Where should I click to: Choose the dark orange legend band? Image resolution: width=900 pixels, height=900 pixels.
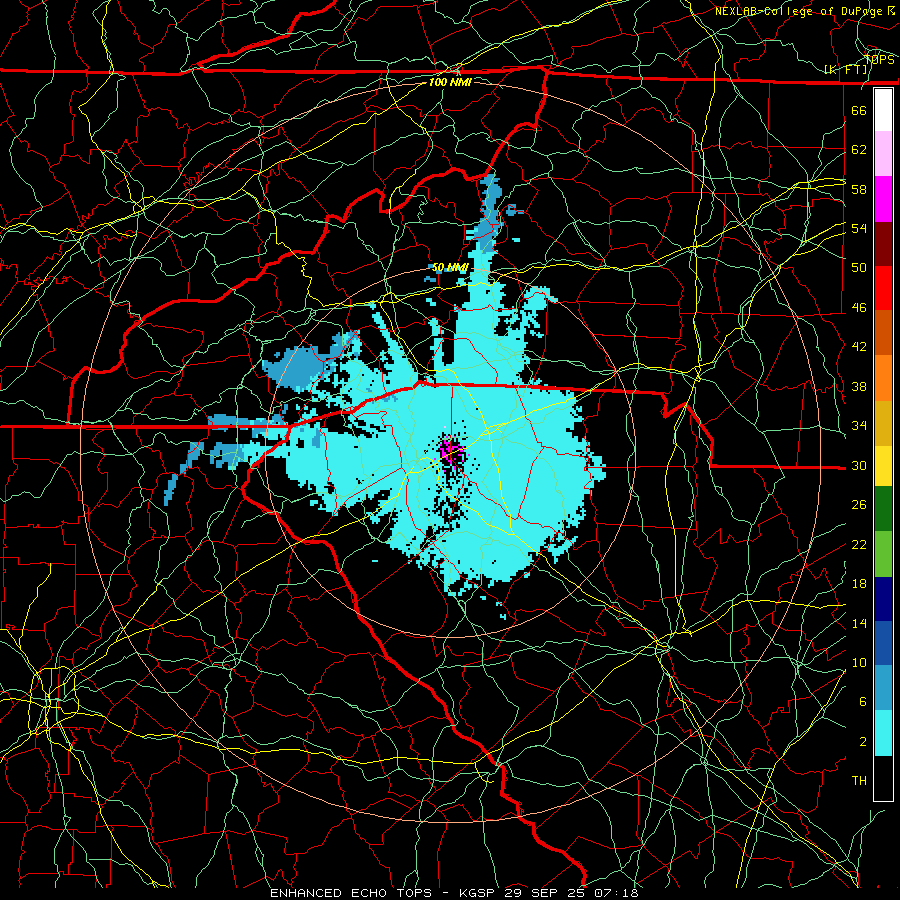coord(883,333)
